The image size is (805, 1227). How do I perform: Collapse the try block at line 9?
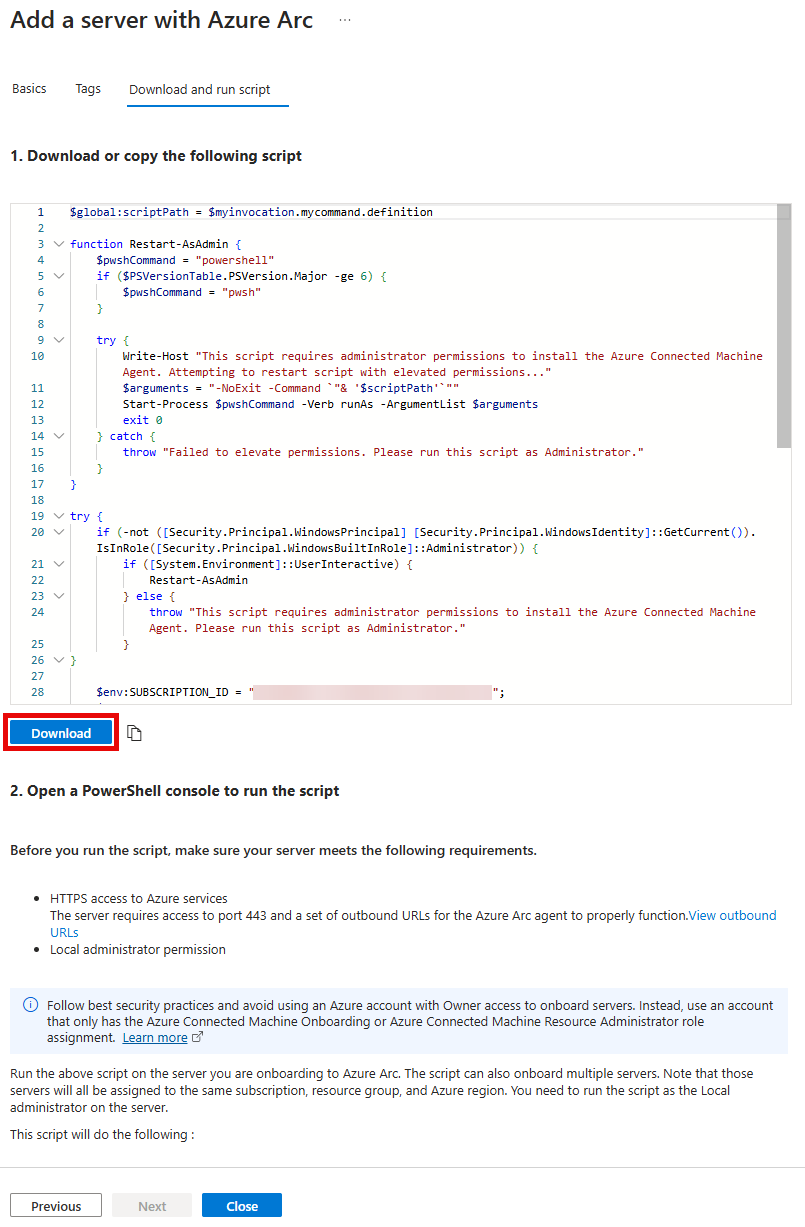coord(59,340)
